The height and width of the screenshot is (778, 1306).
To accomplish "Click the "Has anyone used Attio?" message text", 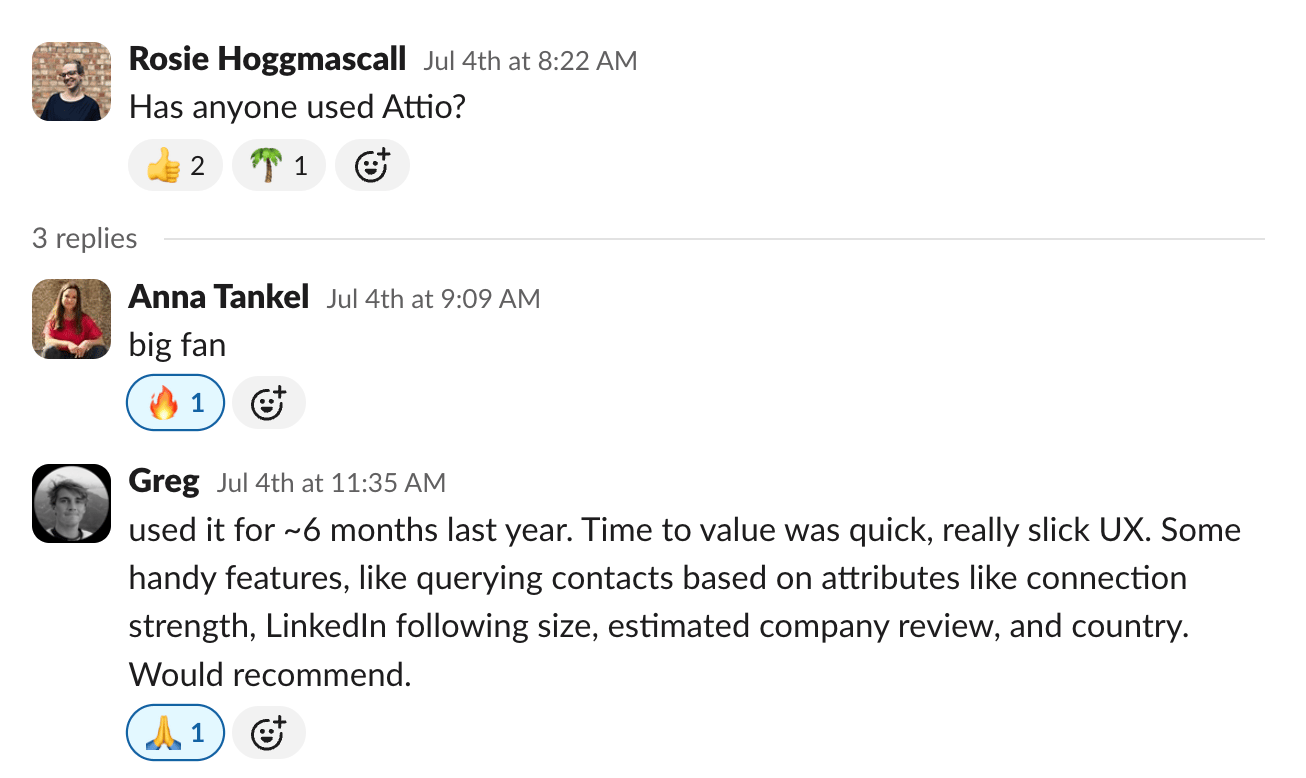I will [x=298, y=107].
